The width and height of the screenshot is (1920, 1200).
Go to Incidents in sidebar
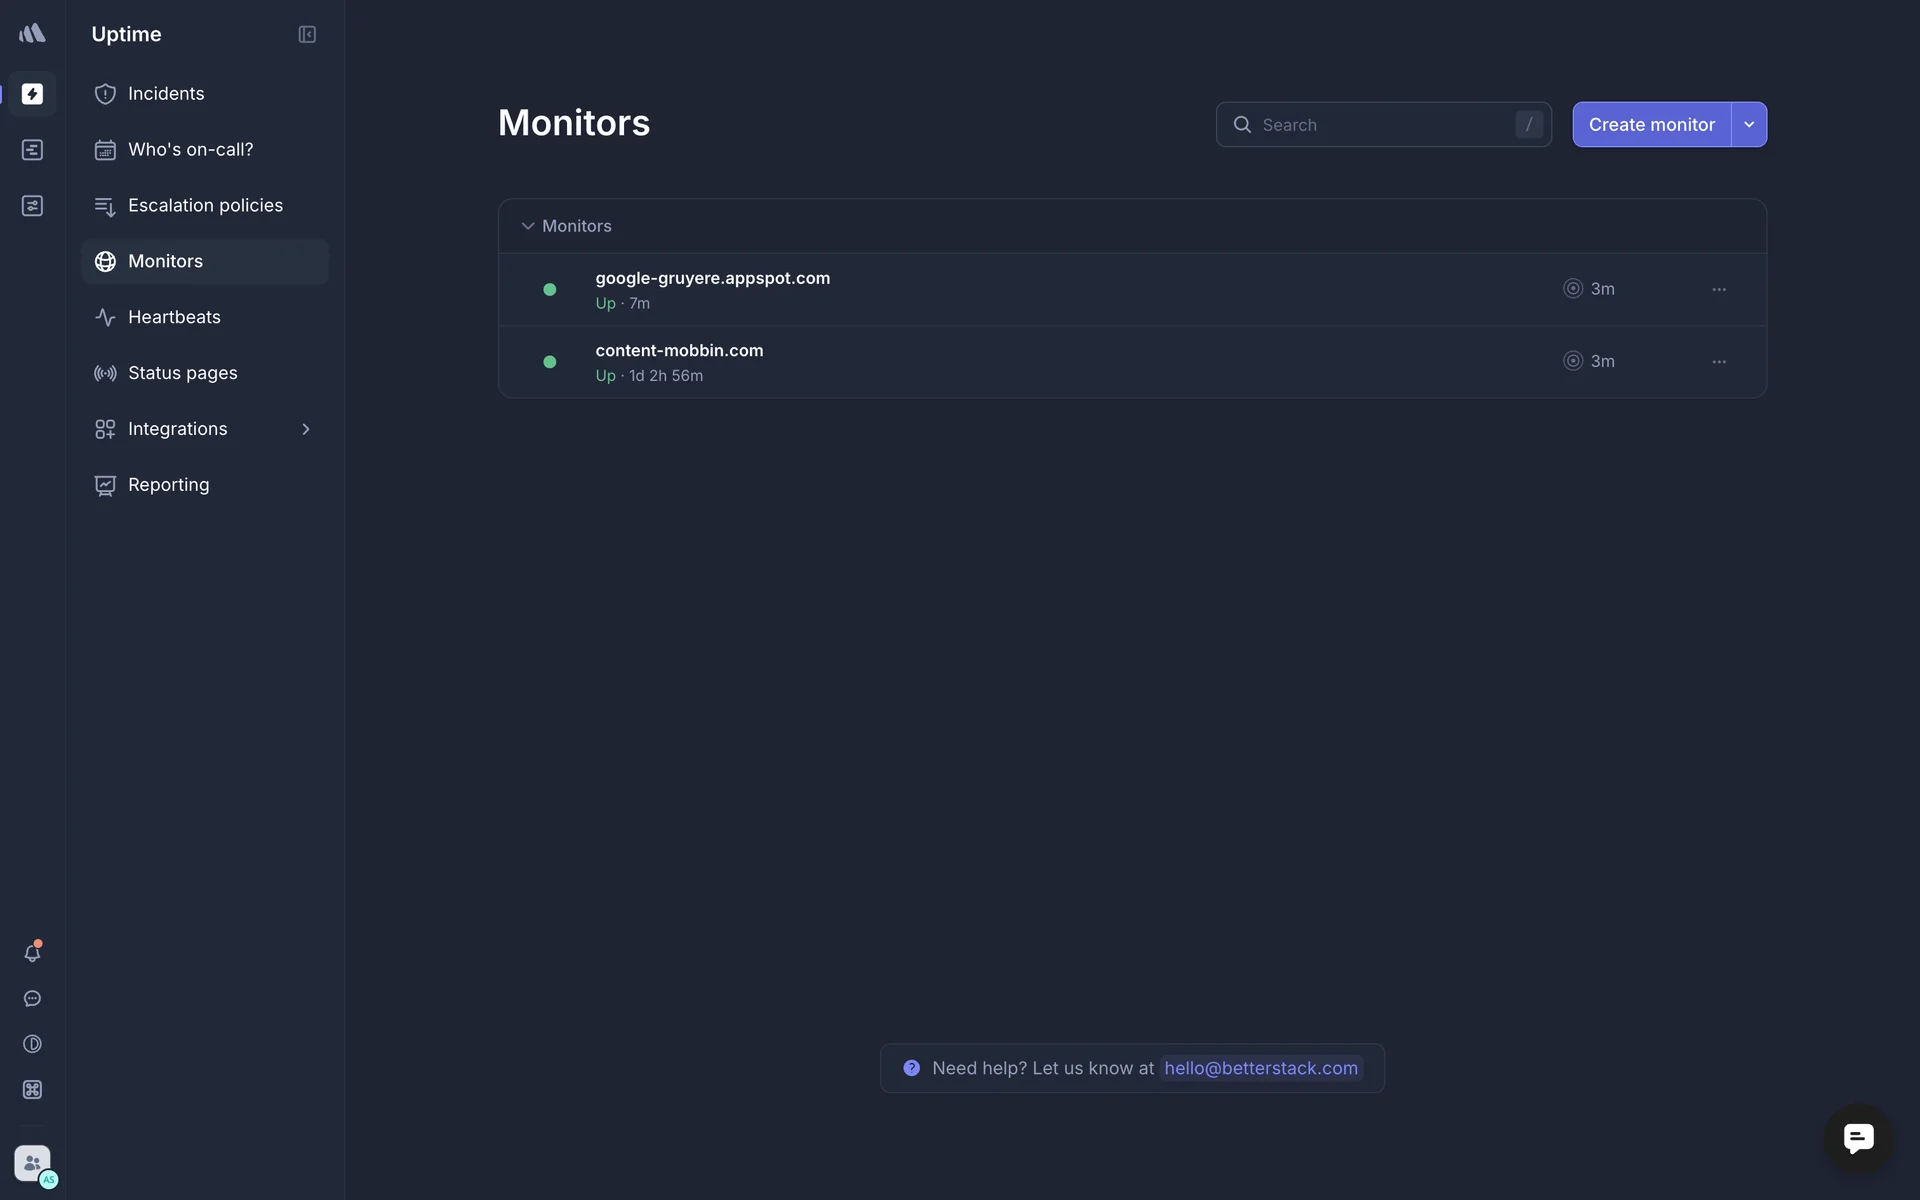point(166,94)
